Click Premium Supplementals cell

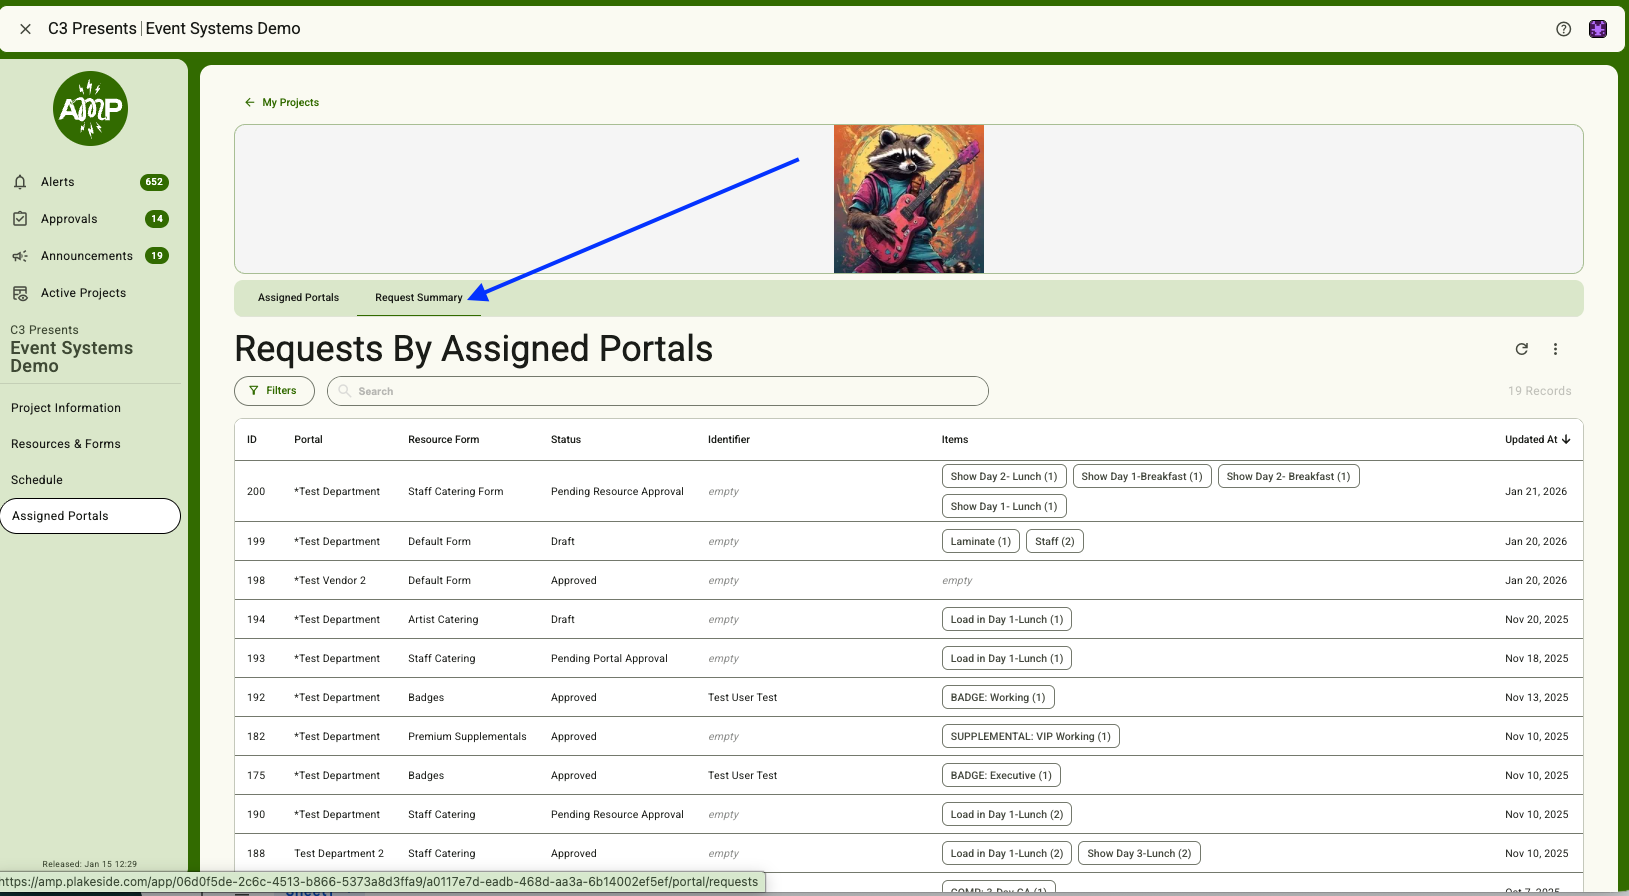467,737
